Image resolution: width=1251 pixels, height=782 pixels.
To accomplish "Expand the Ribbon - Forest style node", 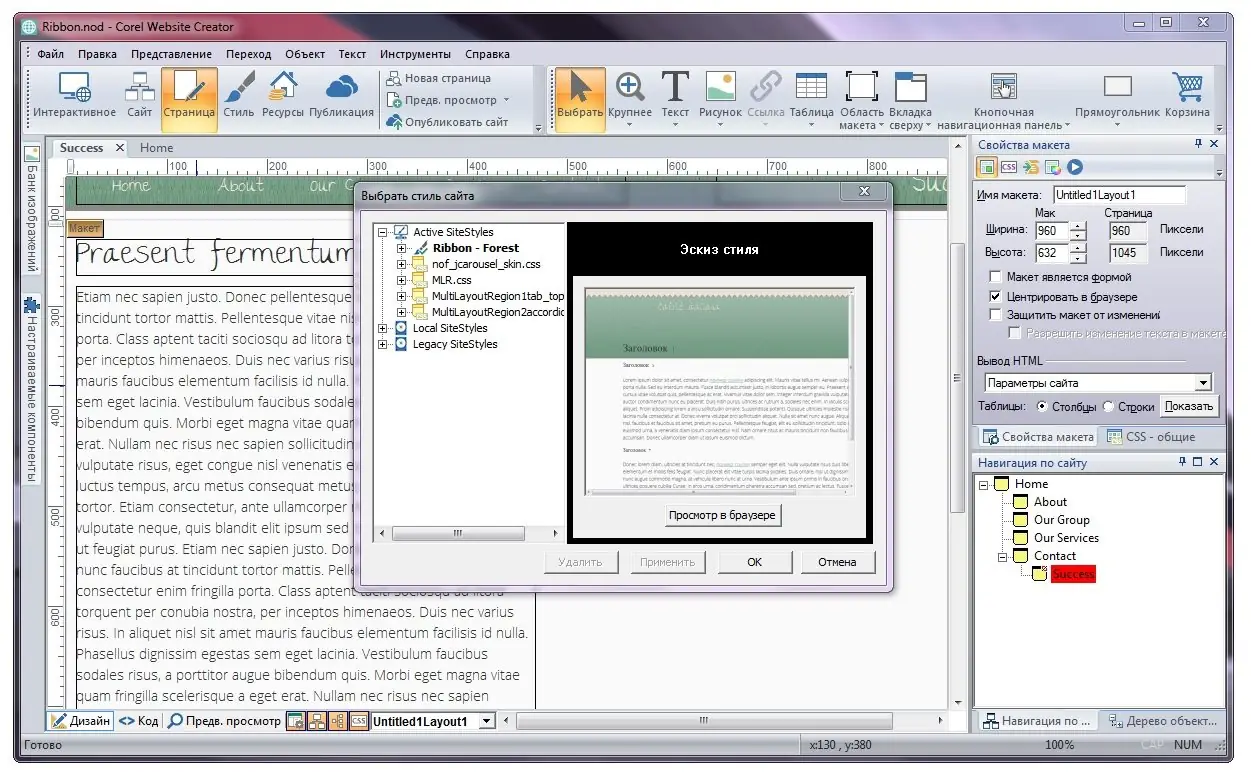I will coord(401,248).
